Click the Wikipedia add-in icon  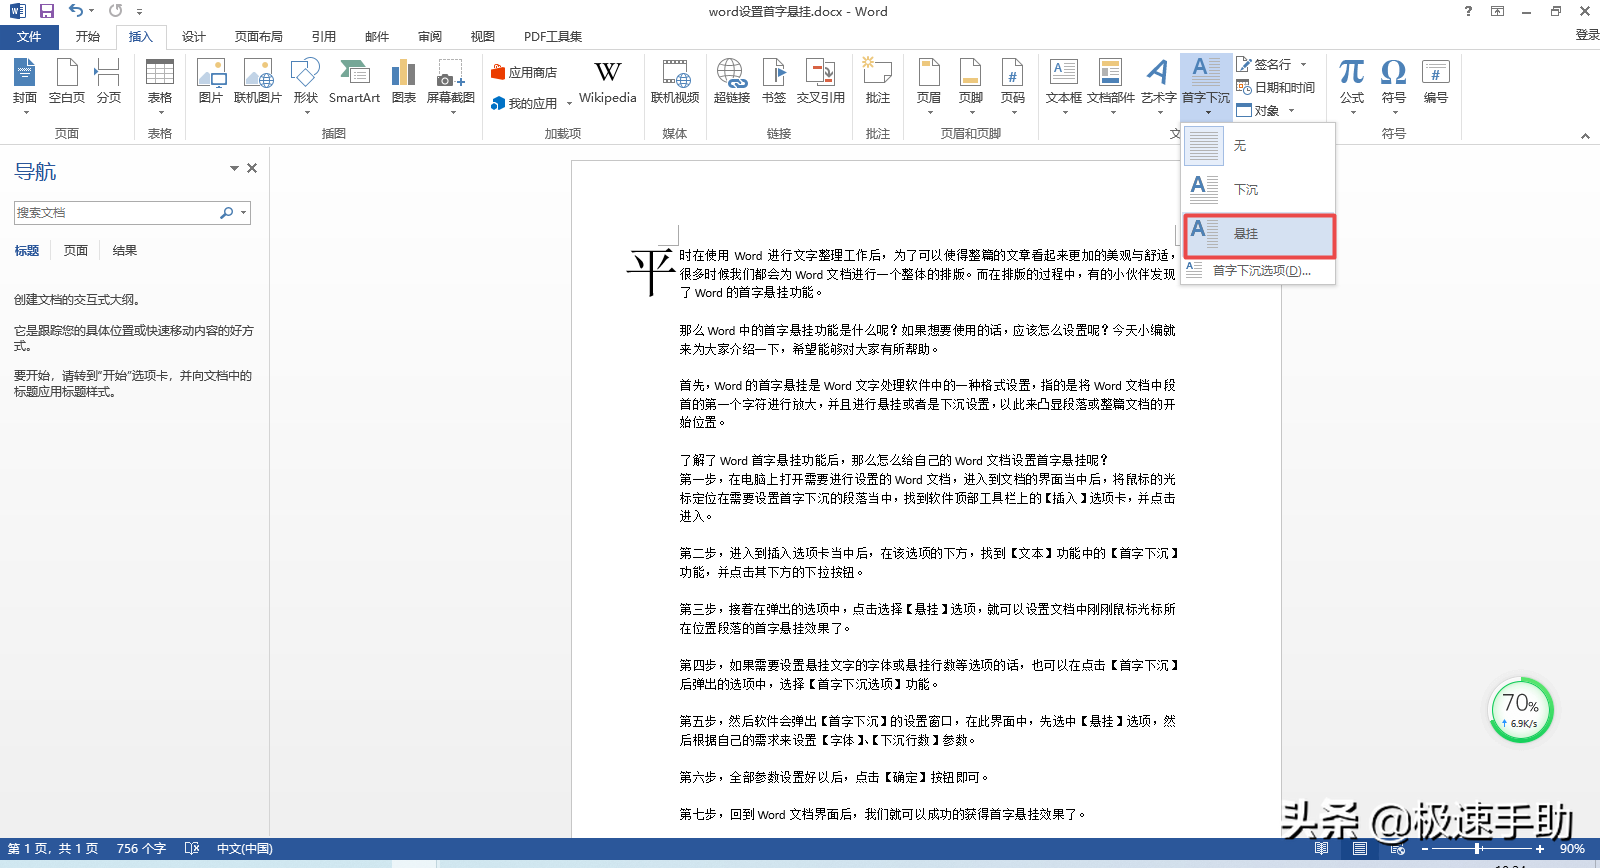(x=607, y=81)
